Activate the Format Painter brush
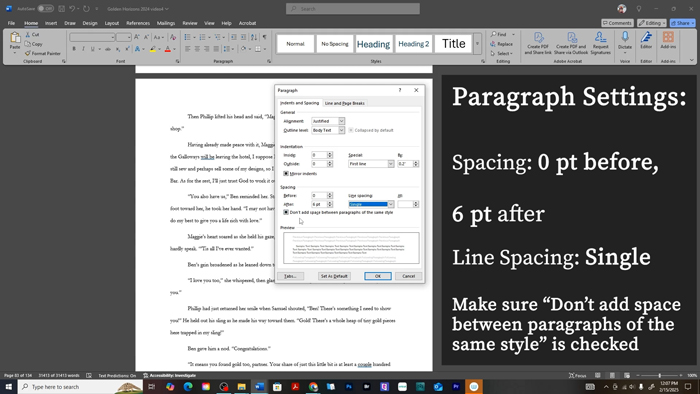 [28, 53]
